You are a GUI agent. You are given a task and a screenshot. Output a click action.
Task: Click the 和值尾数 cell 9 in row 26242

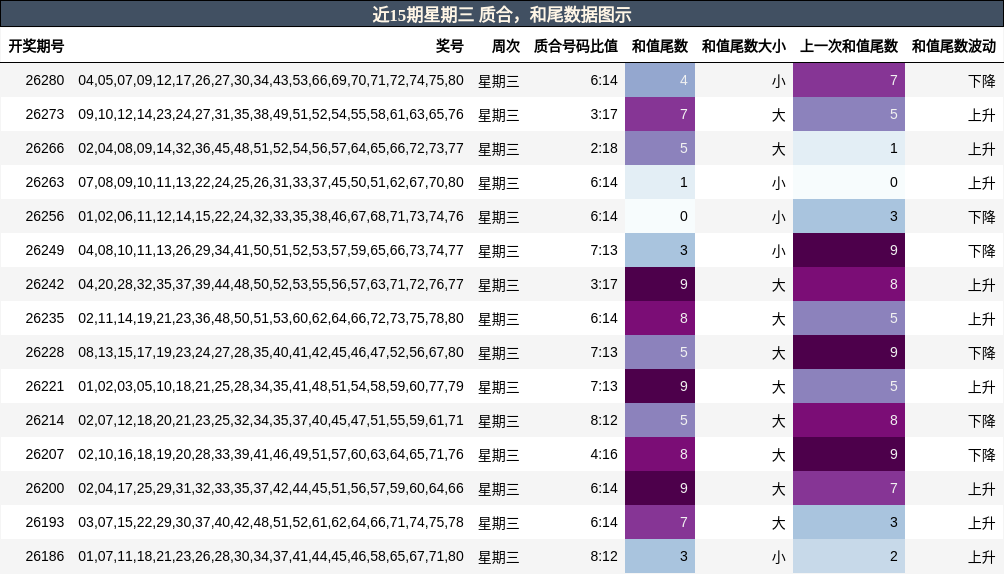point(660,284)
